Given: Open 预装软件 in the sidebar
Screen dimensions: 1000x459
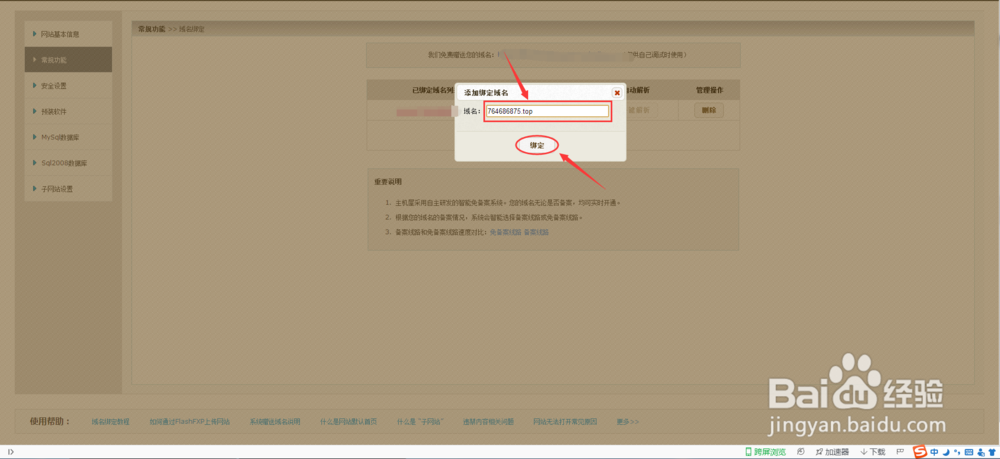Looking at the screenshot, I should pyautogui.click(x=68, y=112).
